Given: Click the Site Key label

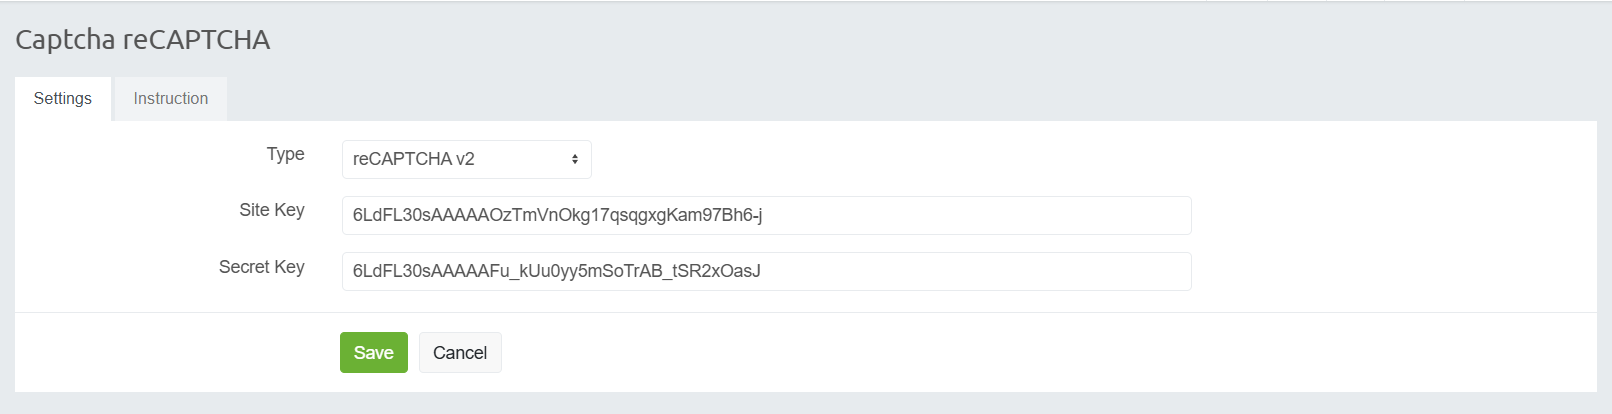Looking at the screenshot, I should point(272,210).
